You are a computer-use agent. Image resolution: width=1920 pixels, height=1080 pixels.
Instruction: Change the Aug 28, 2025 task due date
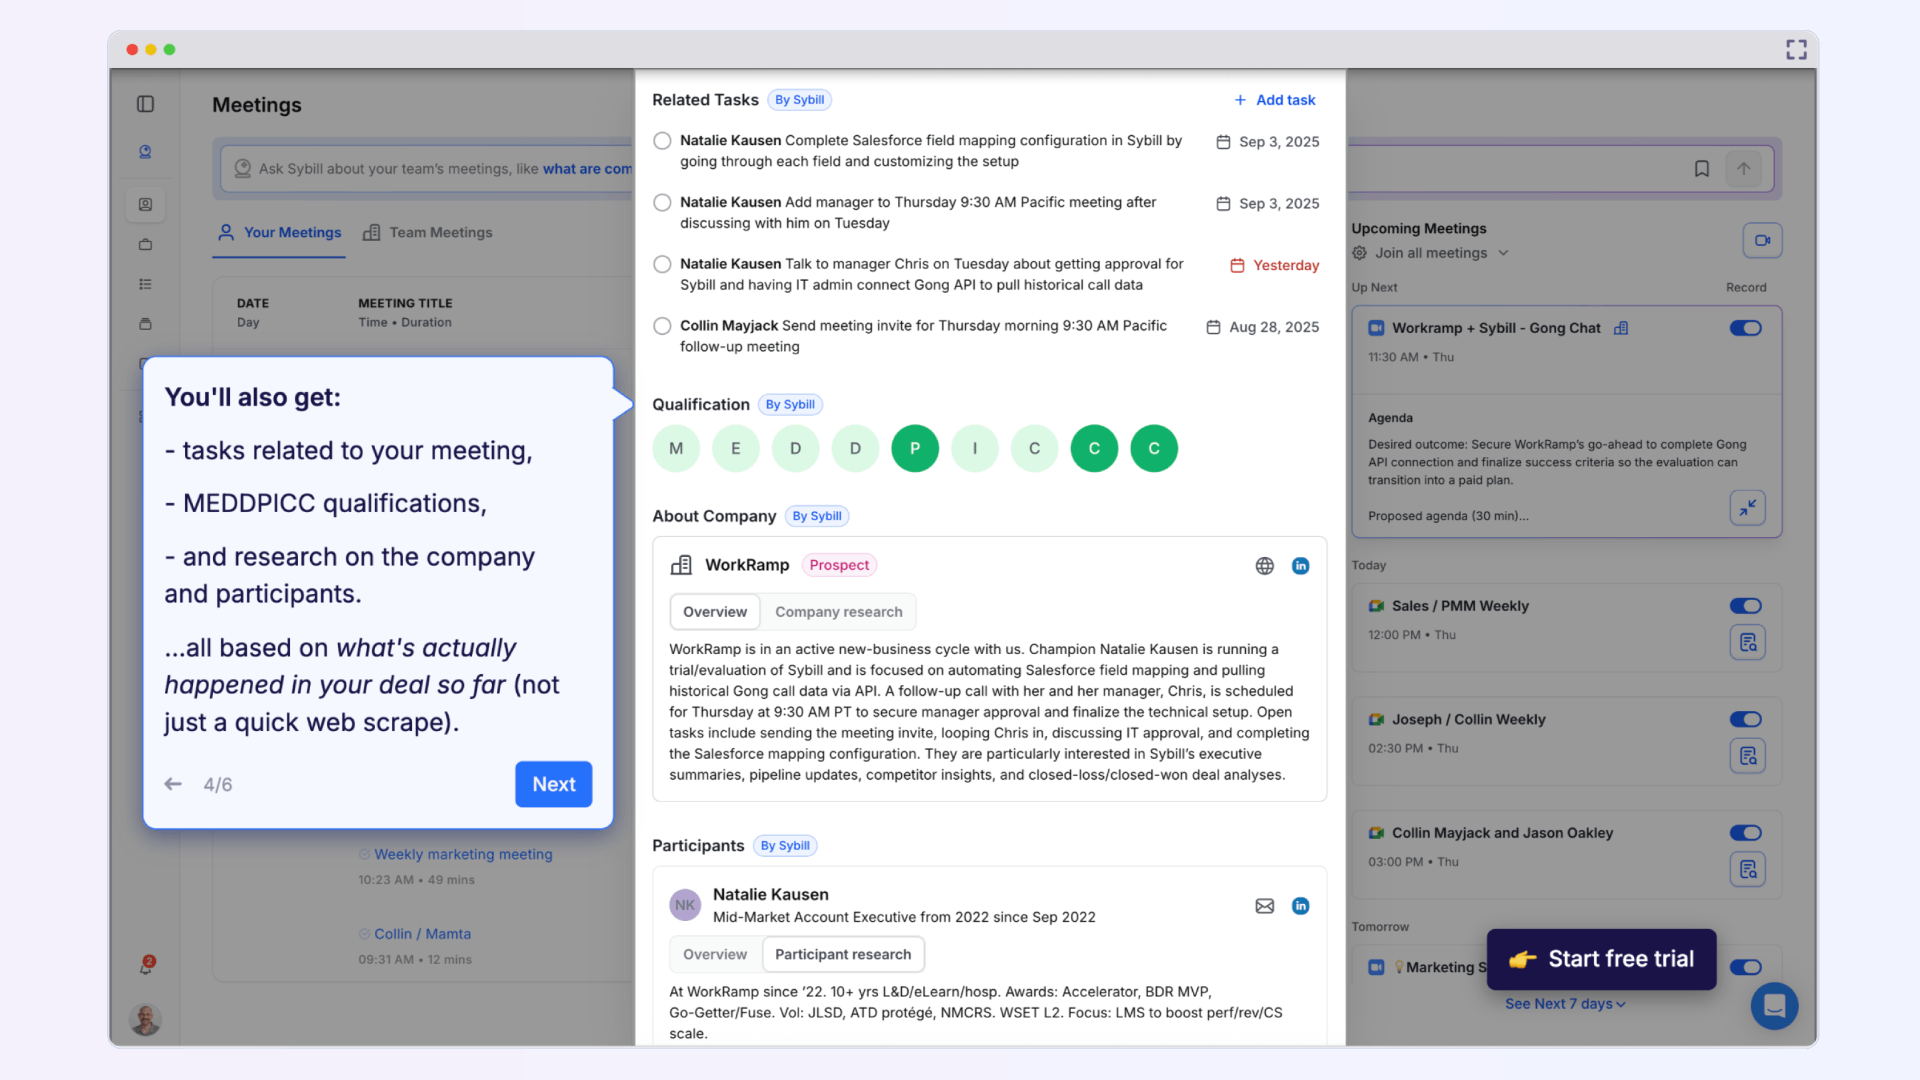1263,327
